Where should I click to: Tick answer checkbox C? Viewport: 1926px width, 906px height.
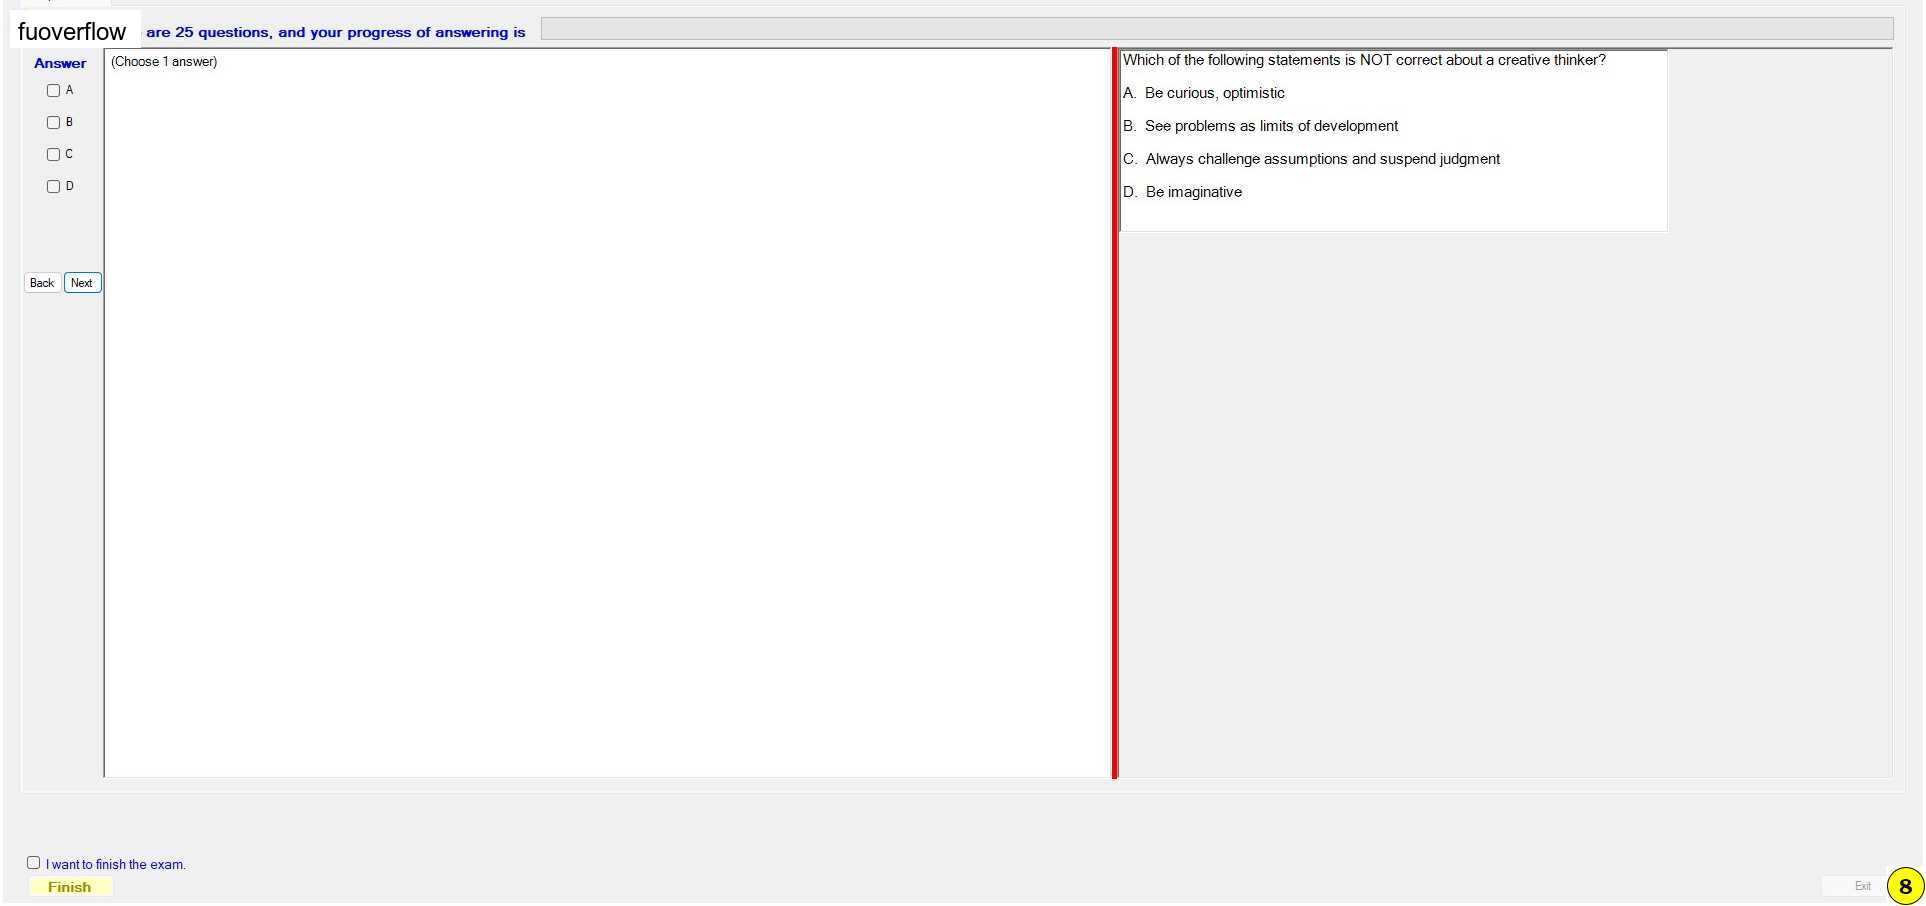pos(54,155)
